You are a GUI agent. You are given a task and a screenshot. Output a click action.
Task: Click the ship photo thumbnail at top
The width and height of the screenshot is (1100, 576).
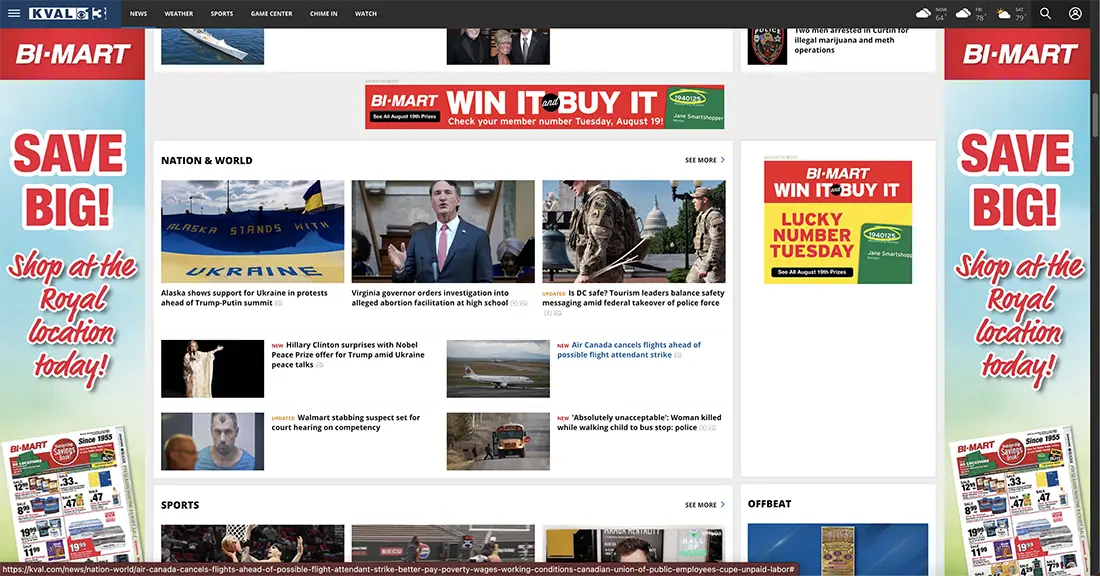point(213,46)
